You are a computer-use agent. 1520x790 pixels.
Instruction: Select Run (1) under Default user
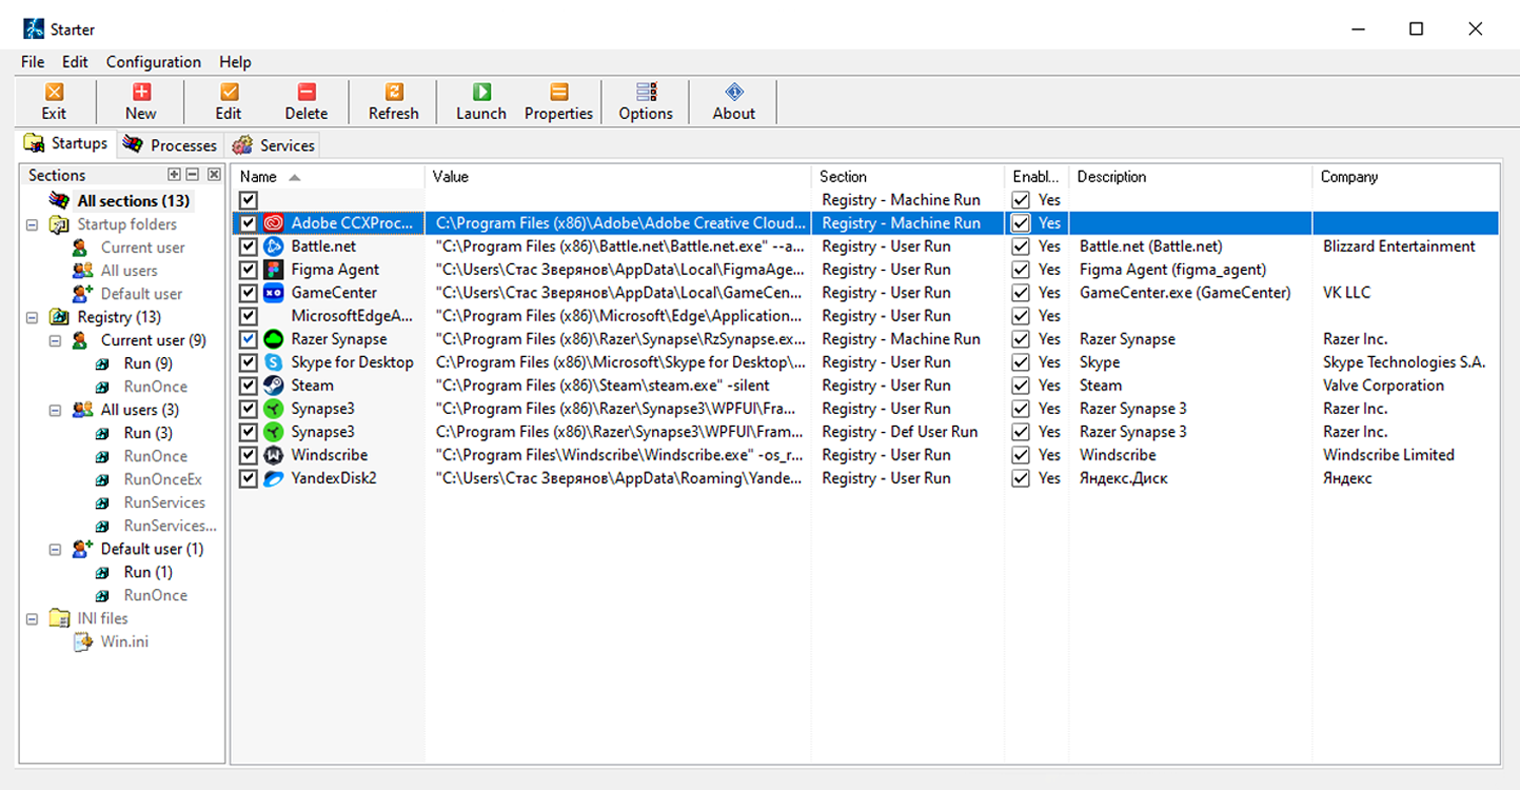pyautogui.click(x=148, y=572)
